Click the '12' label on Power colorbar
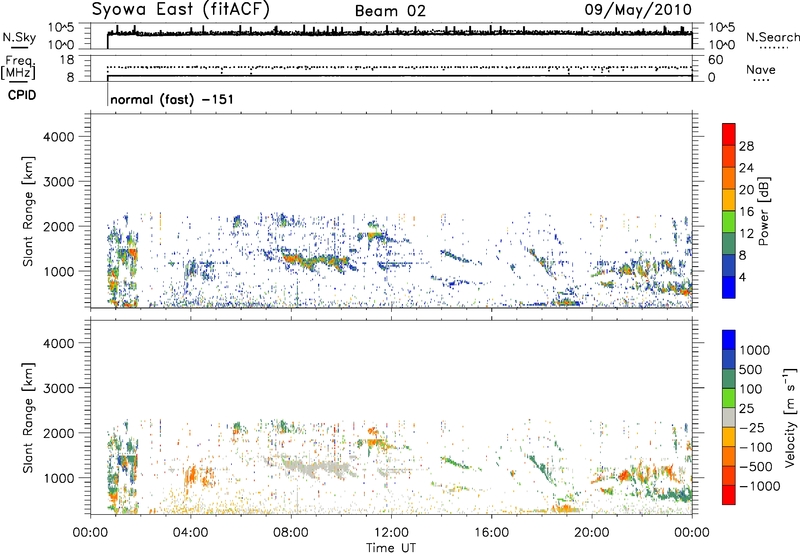The height and width of the screenshot is (554, 800). tap(746, 234)
